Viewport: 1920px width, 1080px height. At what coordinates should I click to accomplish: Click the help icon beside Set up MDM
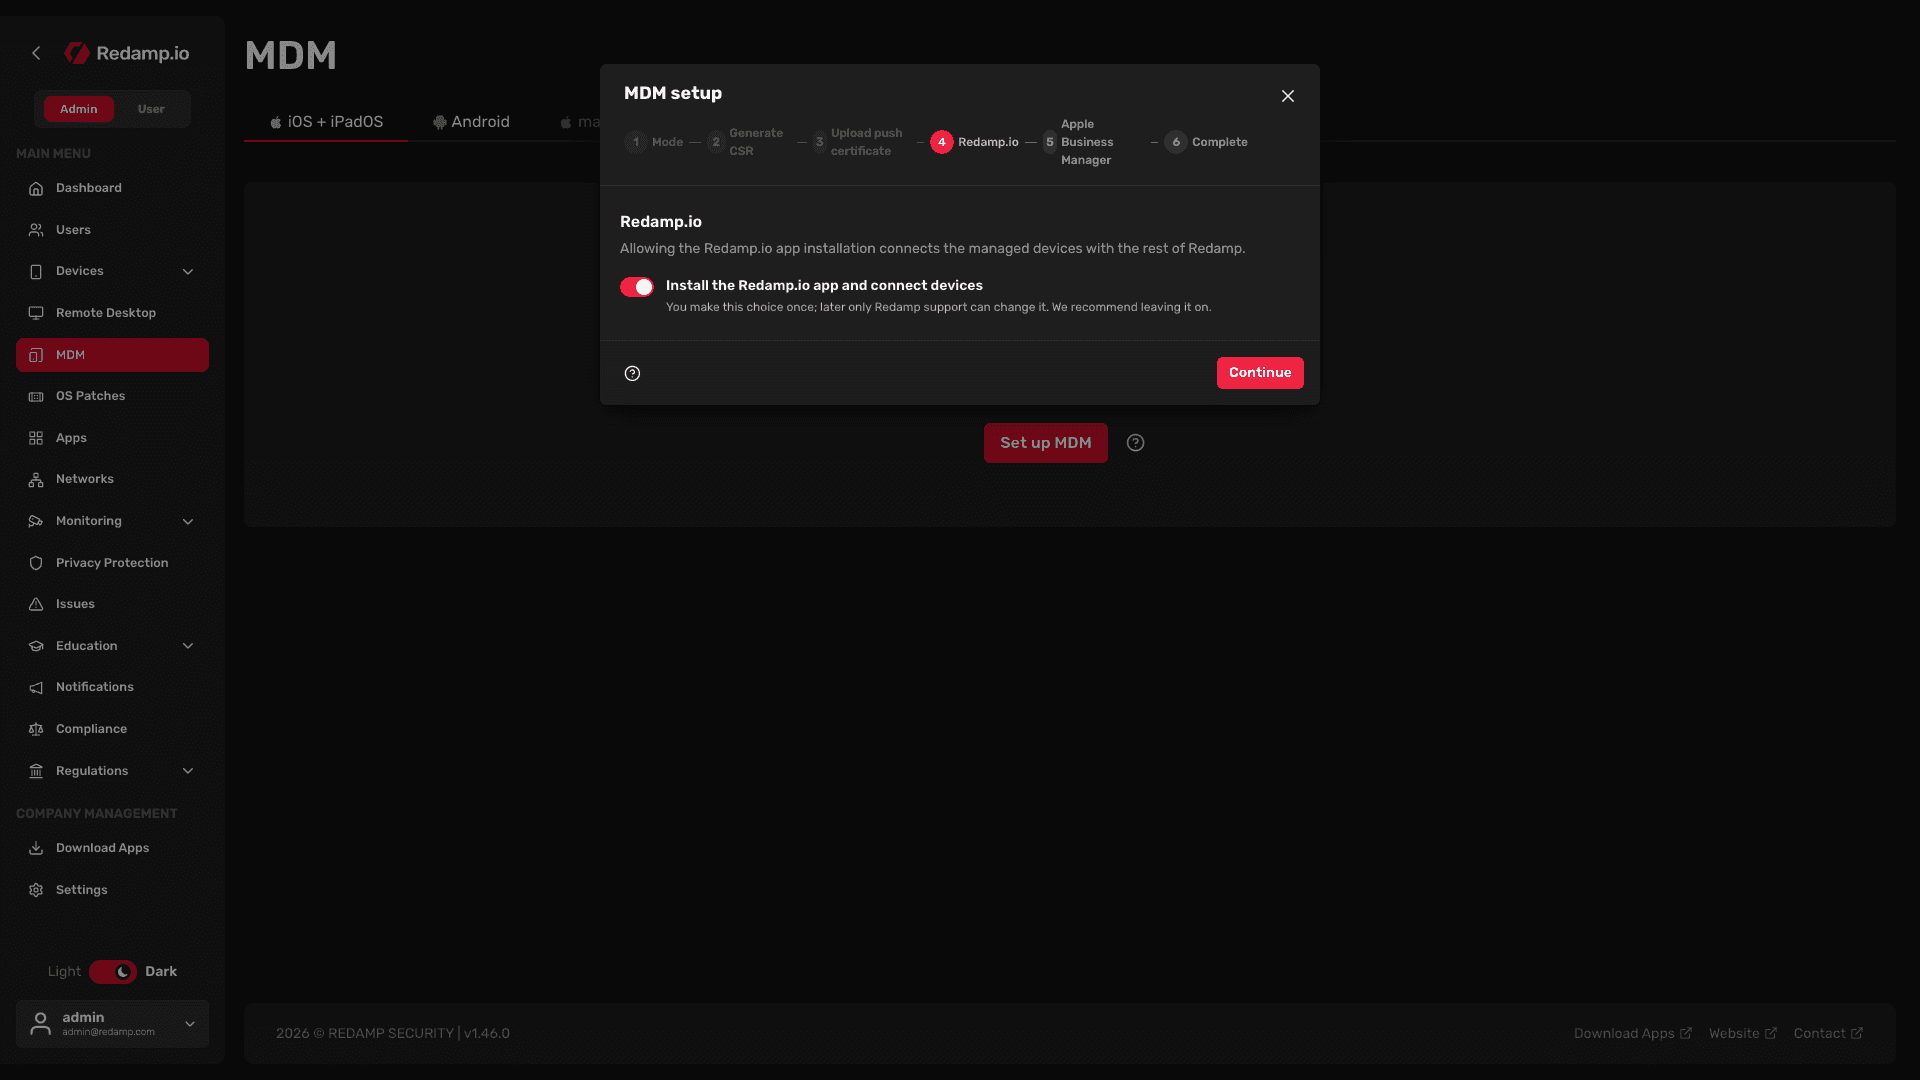tap(1135, 443)
